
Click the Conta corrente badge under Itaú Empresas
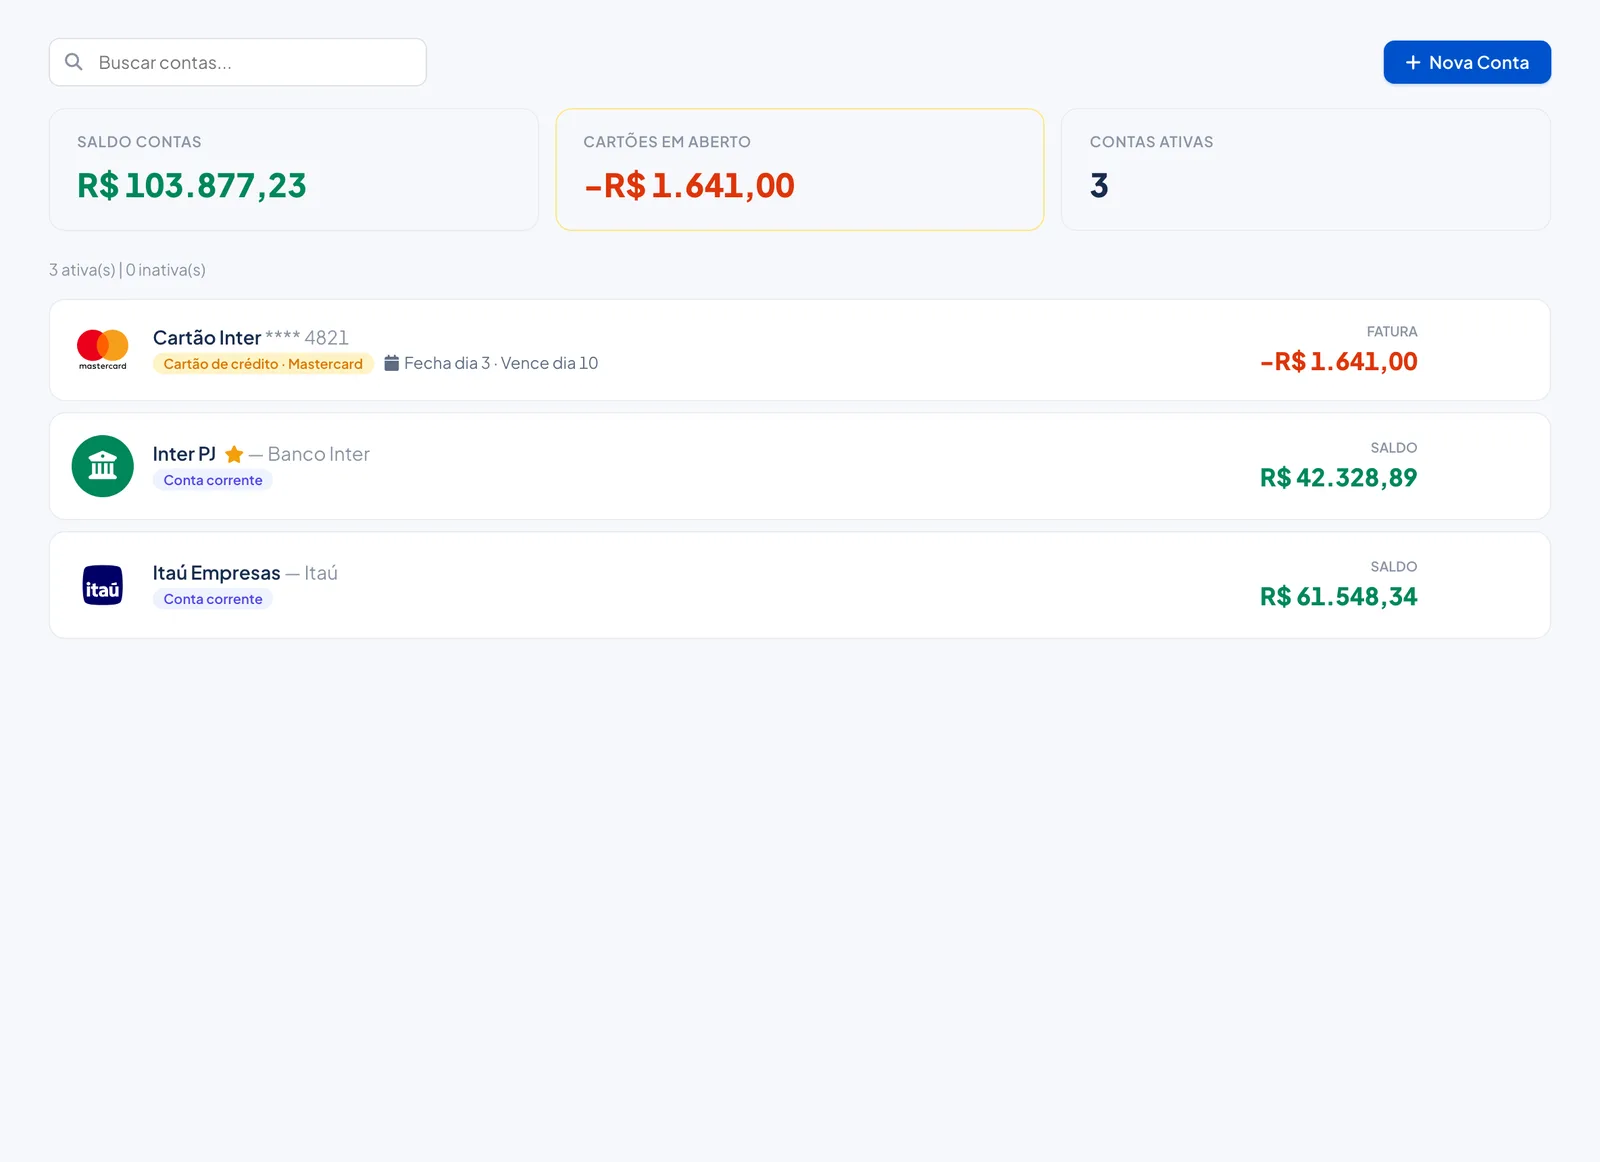coord(213,599)
